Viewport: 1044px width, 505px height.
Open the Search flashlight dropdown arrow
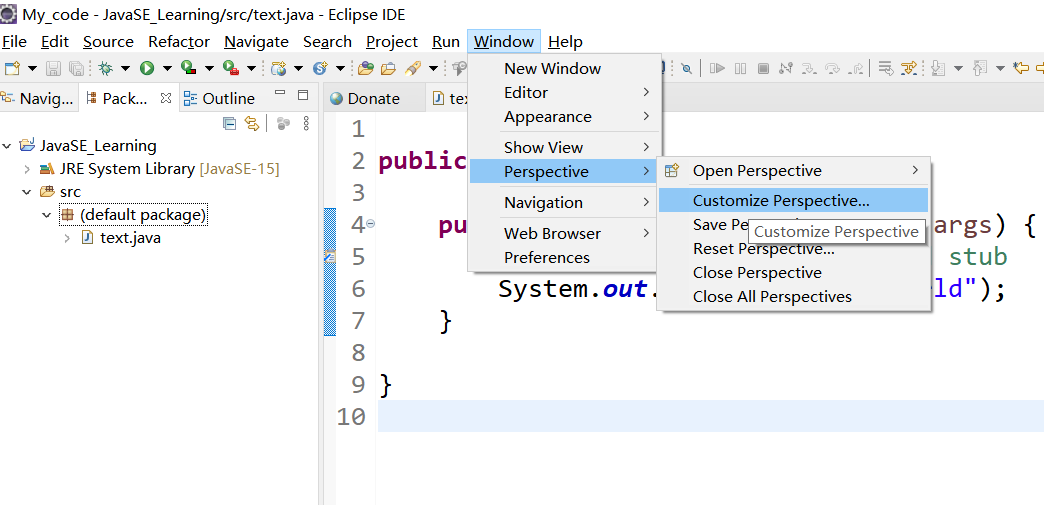tap(433, 68)
